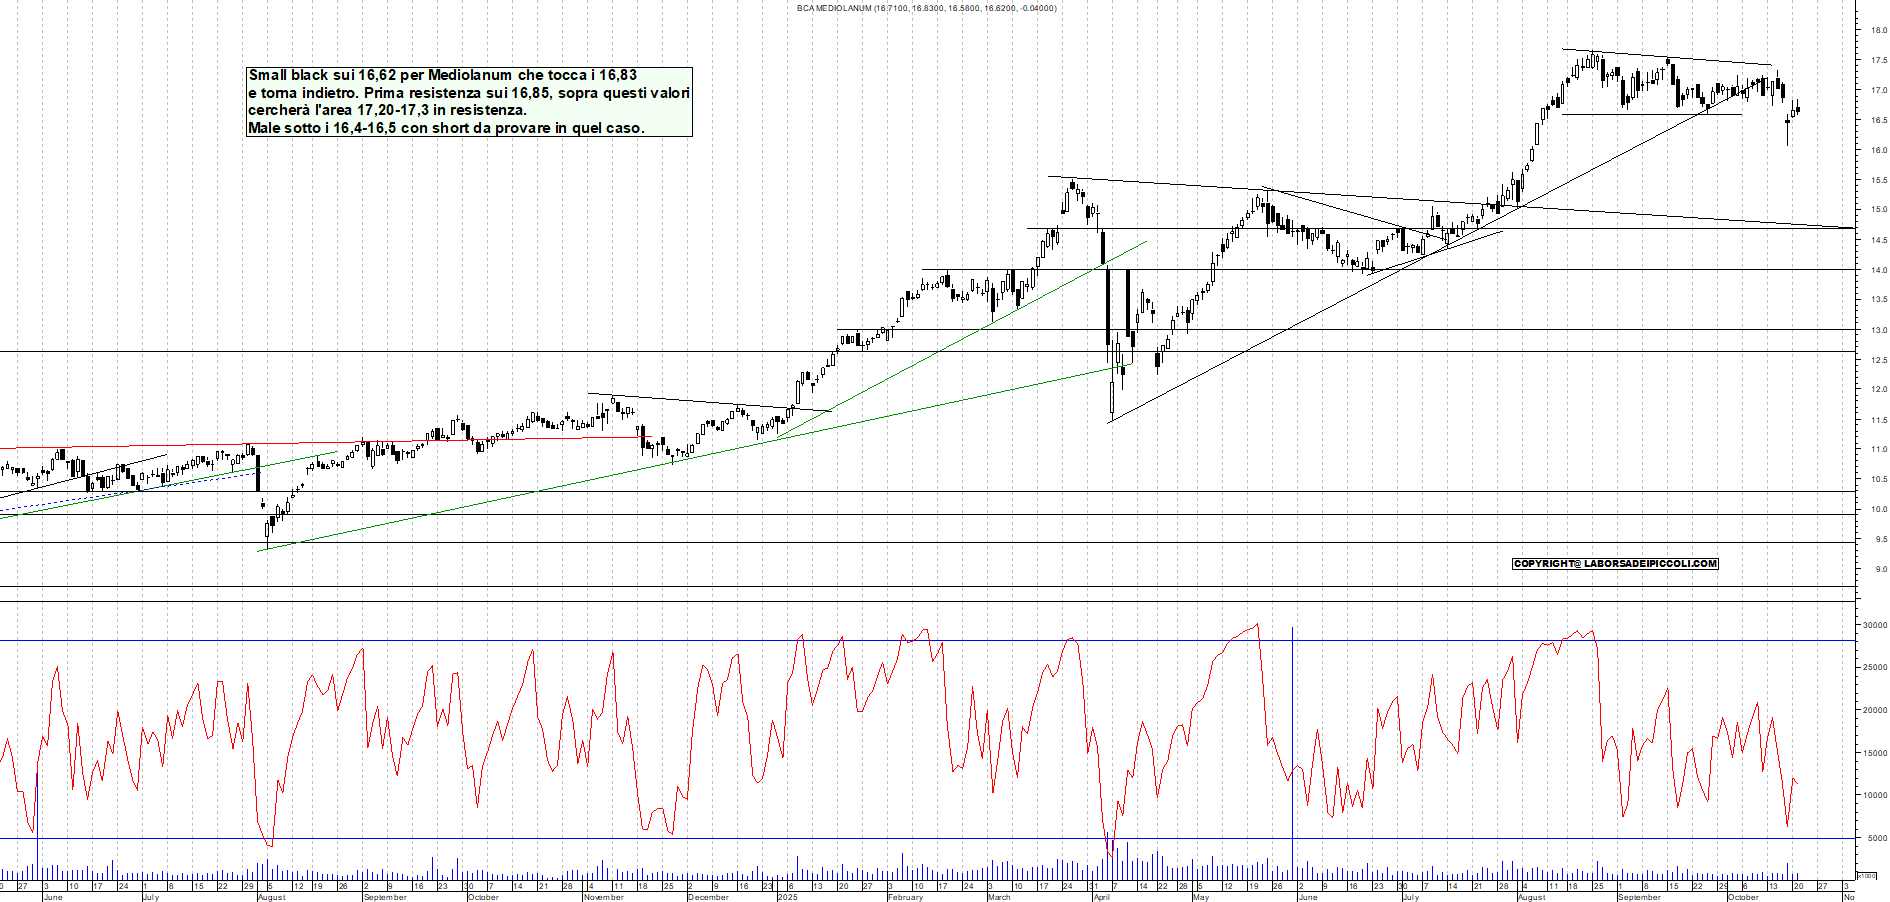The width and height of the screenshot is (1890, 902).
Task: Click the 18.0 price axis label
Action: [x=1878, y=30]
